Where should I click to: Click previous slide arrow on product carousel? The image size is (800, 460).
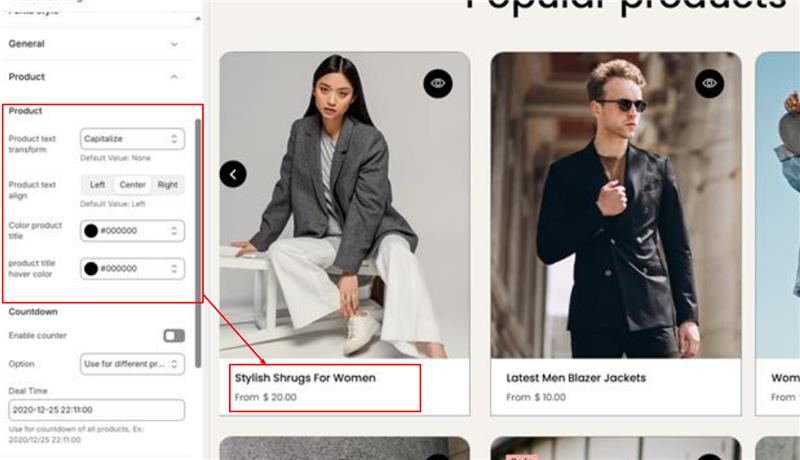point(233,174)
